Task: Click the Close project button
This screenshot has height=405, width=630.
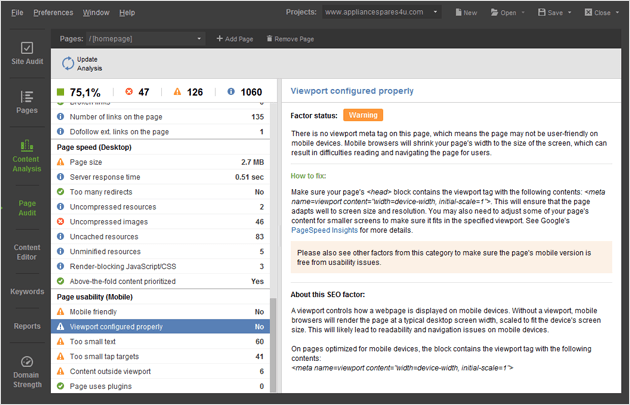Action: 597,12
